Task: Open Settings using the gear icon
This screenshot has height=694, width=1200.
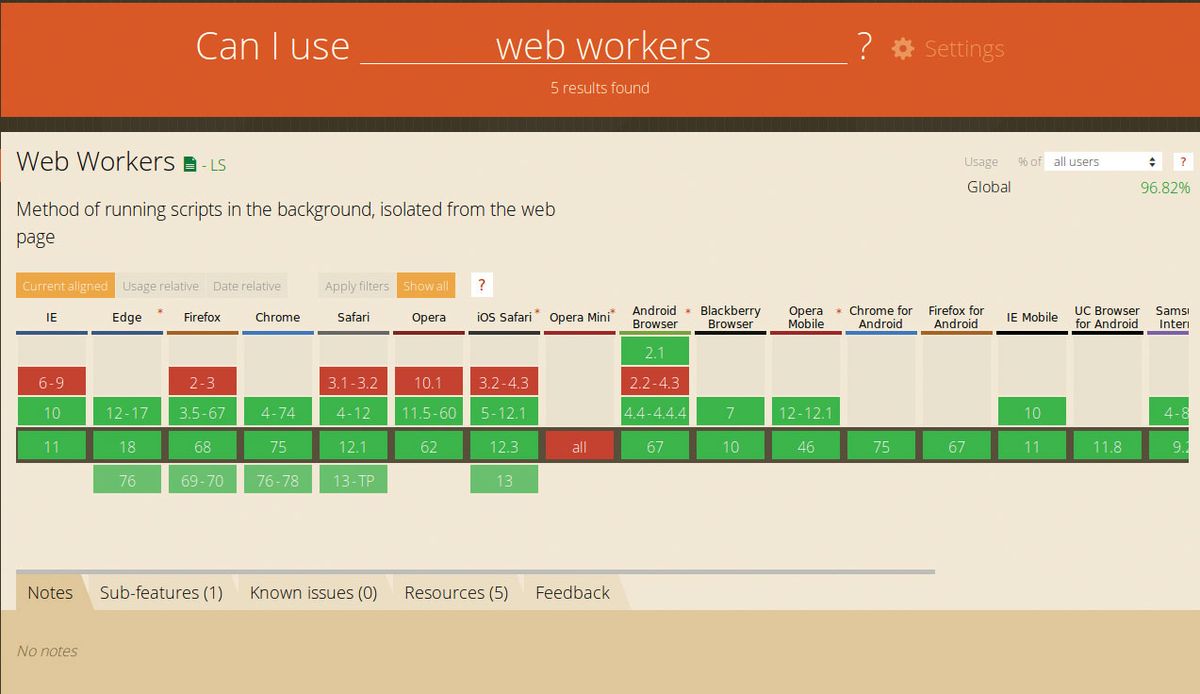Action: pyautogui.click(x=901, y=48)
